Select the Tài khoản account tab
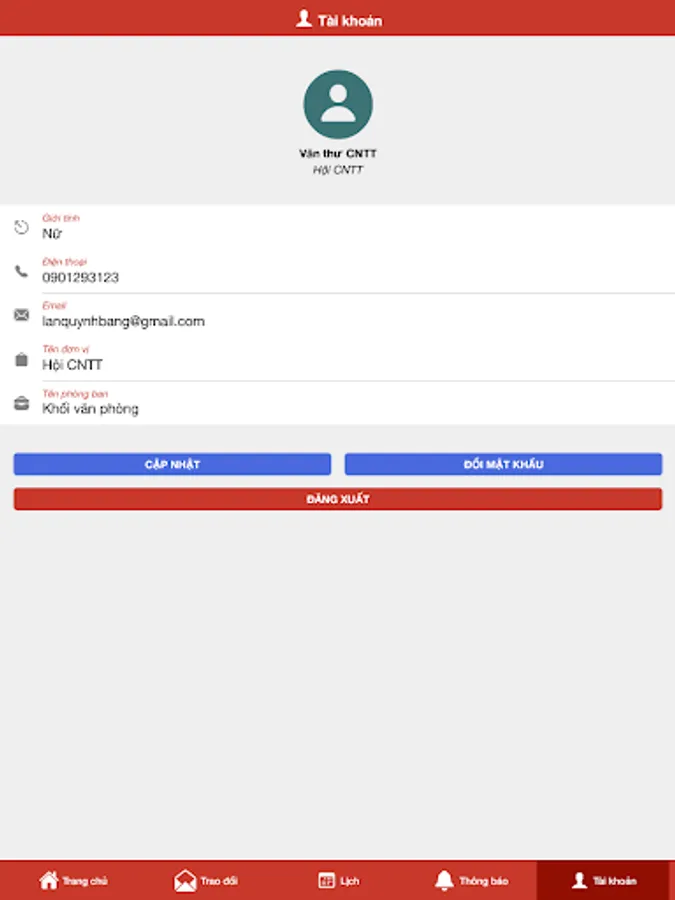This screenshot has height=900, width=675. coord(606,880)
